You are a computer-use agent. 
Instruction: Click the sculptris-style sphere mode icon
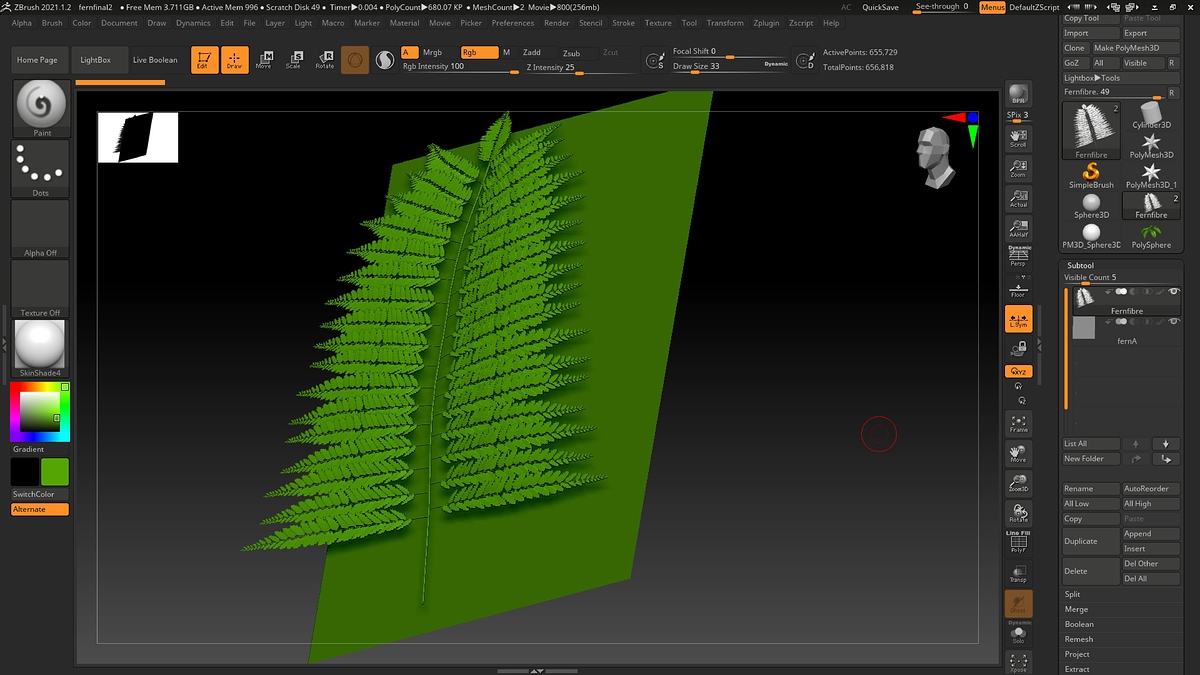click(x=384, y=60)
